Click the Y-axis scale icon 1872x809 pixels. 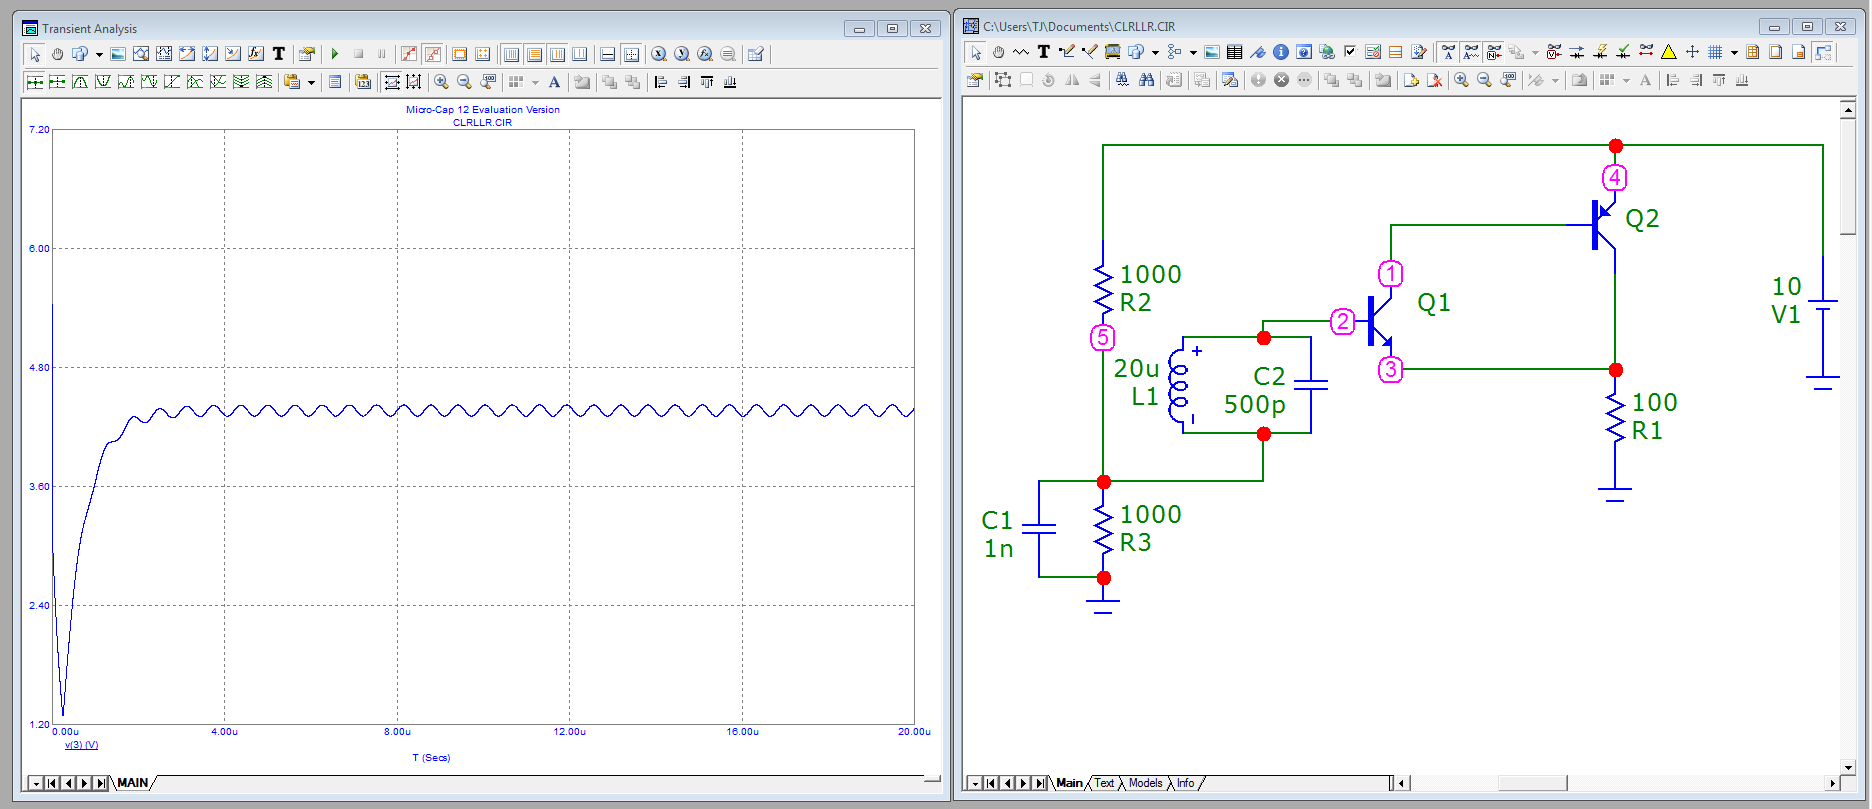(x=681, y=54)
